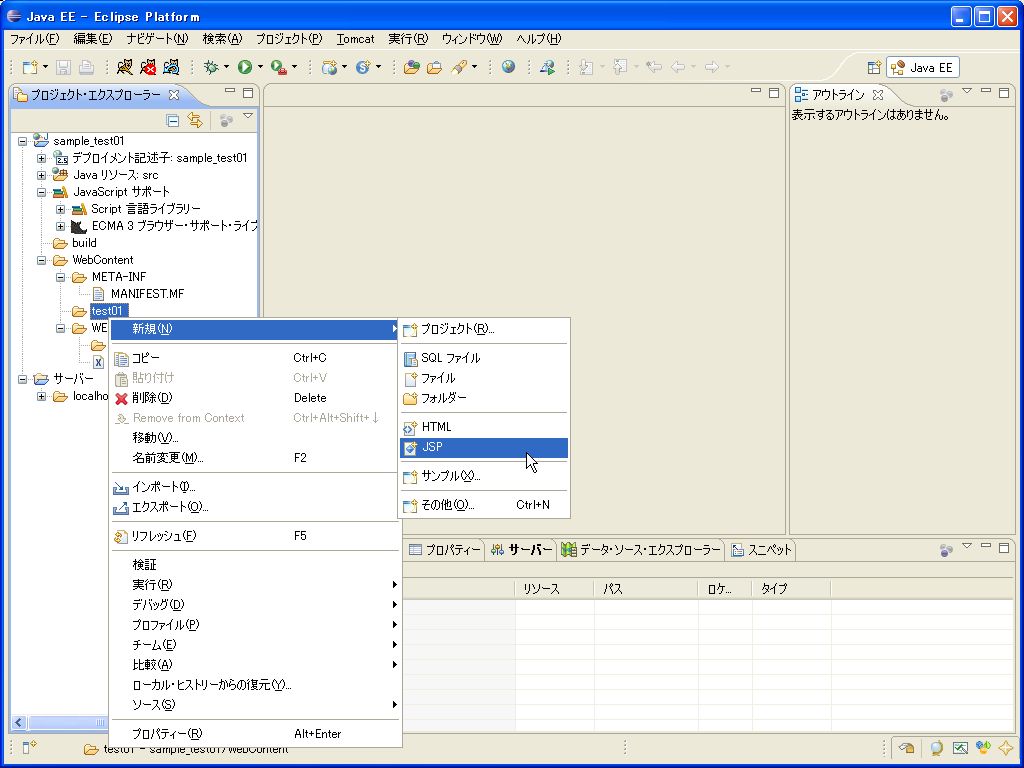This screenshot has width=1024, height=768.
Task: Choose SQL ファイル in the submenu
Action: click(484, 358)
